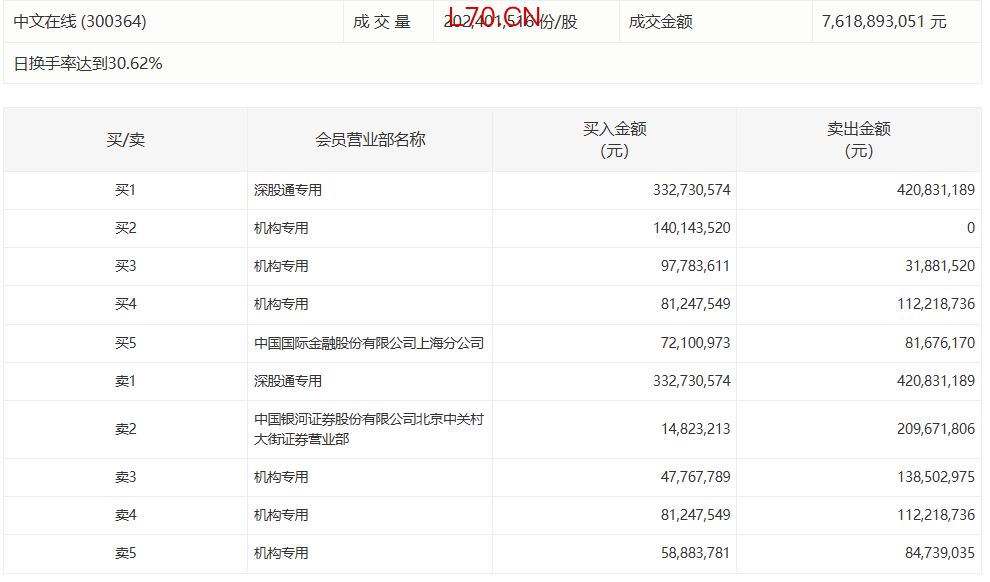Click the 日换手率达到30.62% notice text

[x=88, y=64]
